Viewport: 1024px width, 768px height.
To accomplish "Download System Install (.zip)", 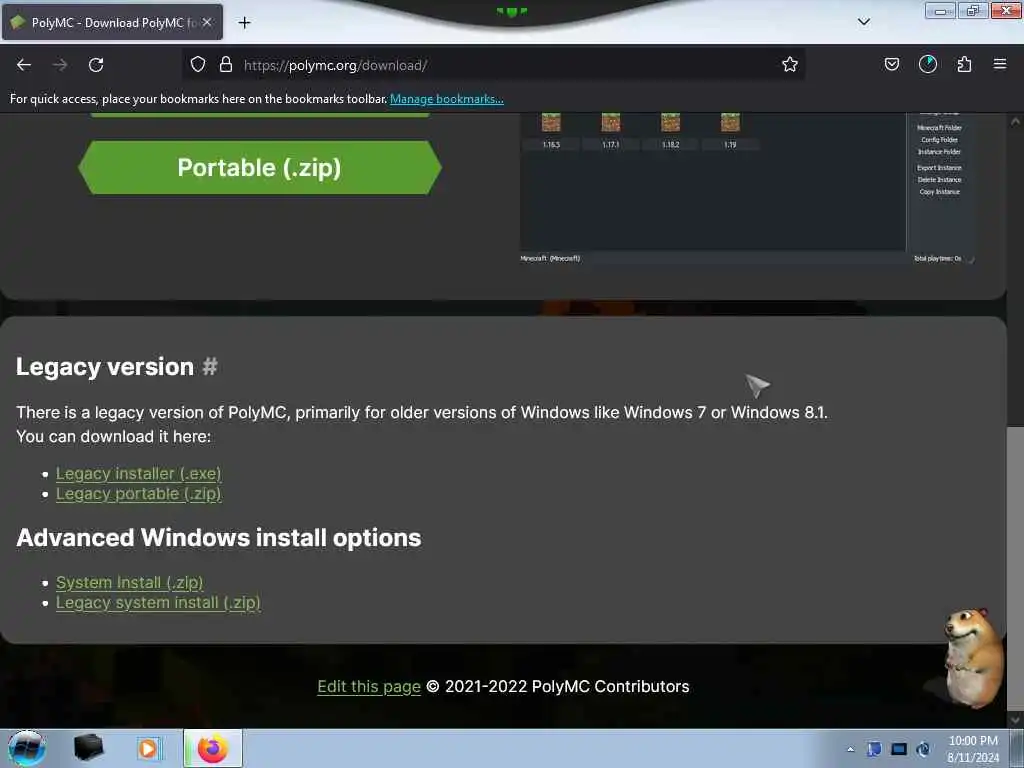I will point(129,583).
